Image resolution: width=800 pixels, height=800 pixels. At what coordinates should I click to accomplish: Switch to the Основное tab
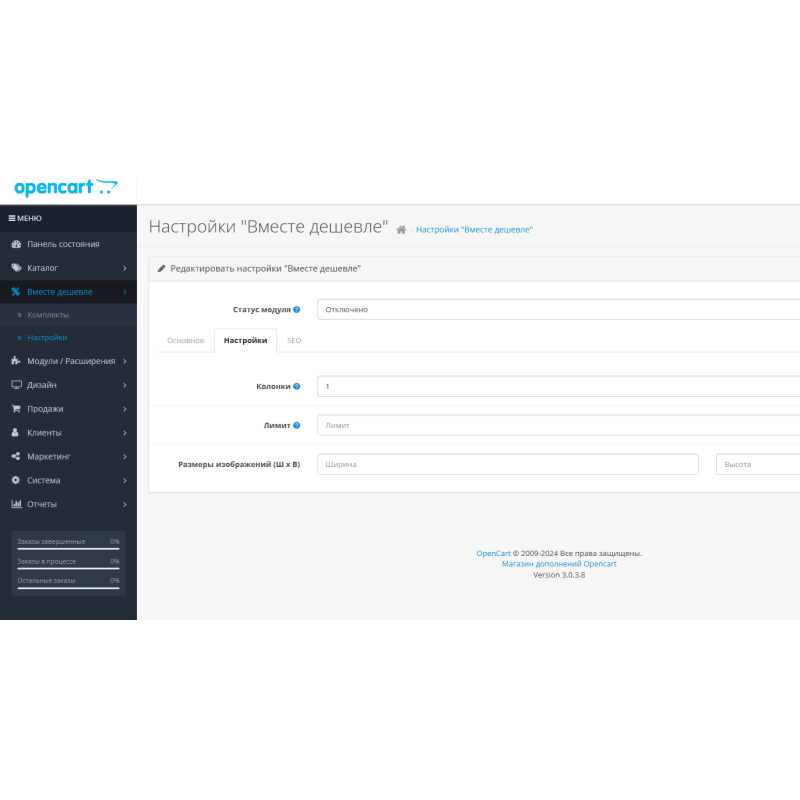pos(185,340)
